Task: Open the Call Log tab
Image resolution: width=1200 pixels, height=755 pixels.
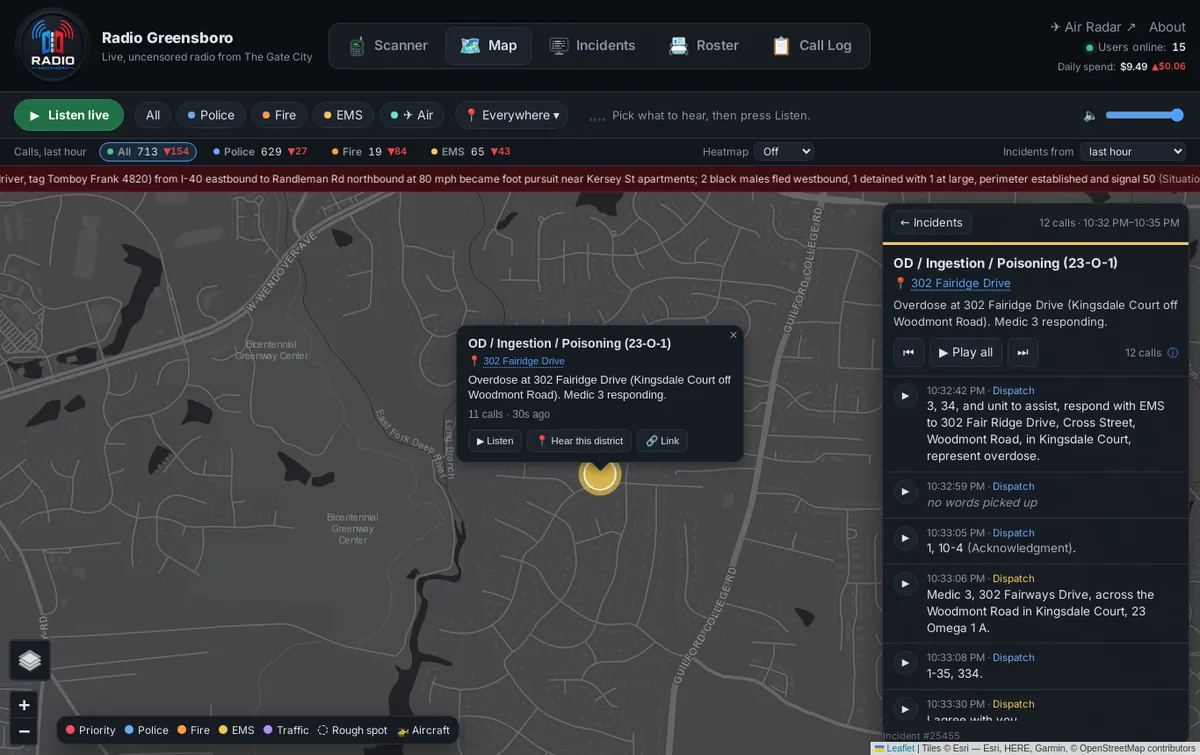Action: (812, 46)
